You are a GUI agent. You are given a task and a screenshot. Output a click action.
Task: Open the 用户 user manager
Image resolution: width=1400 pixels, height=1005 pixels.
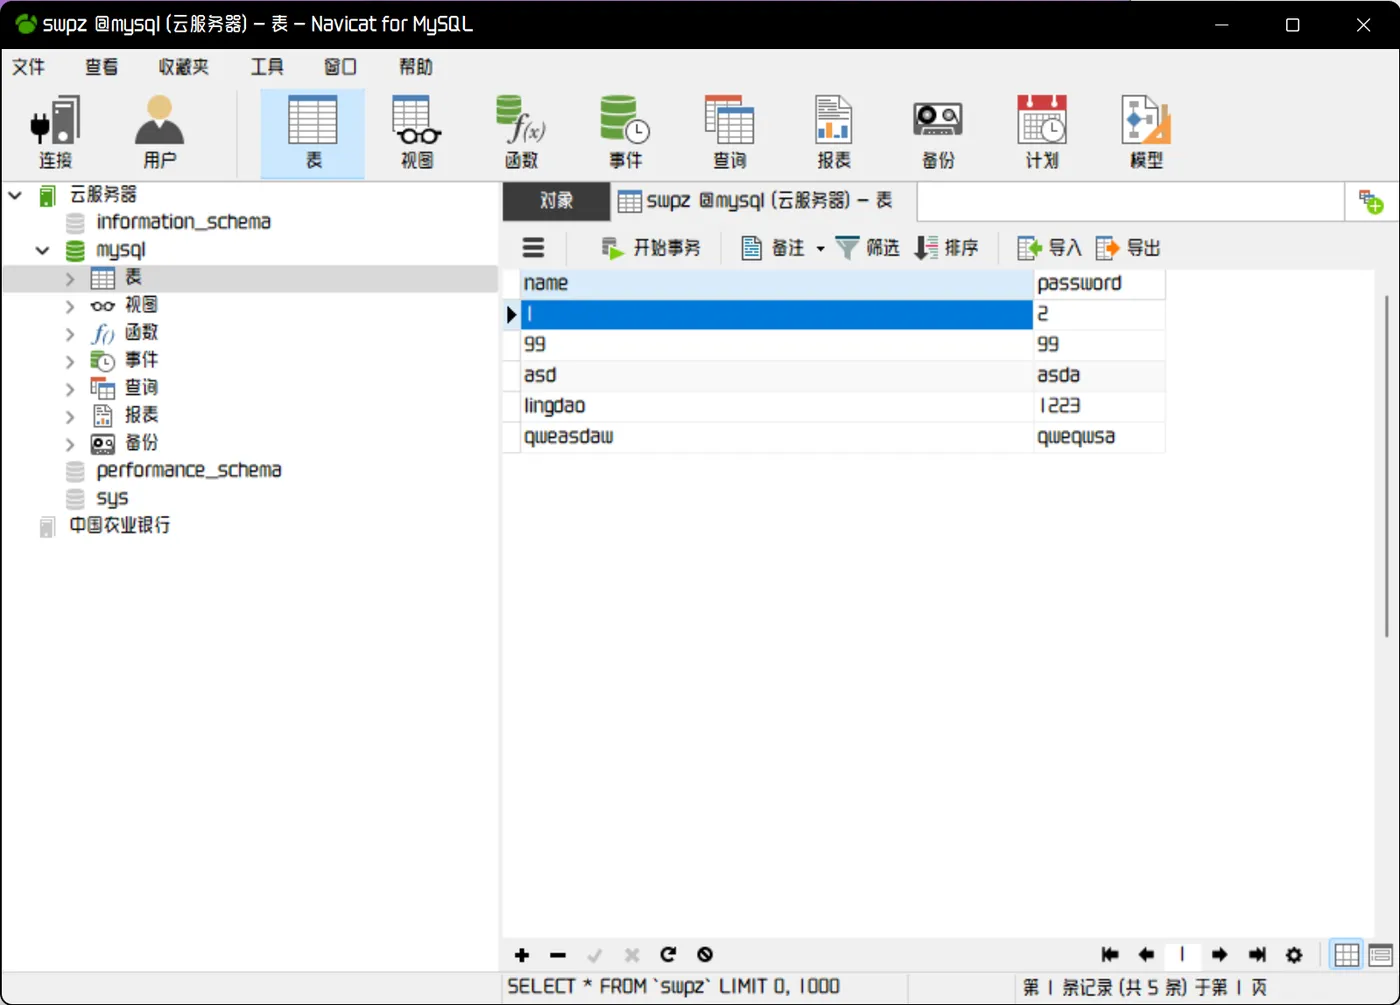[x=160, y=133]
